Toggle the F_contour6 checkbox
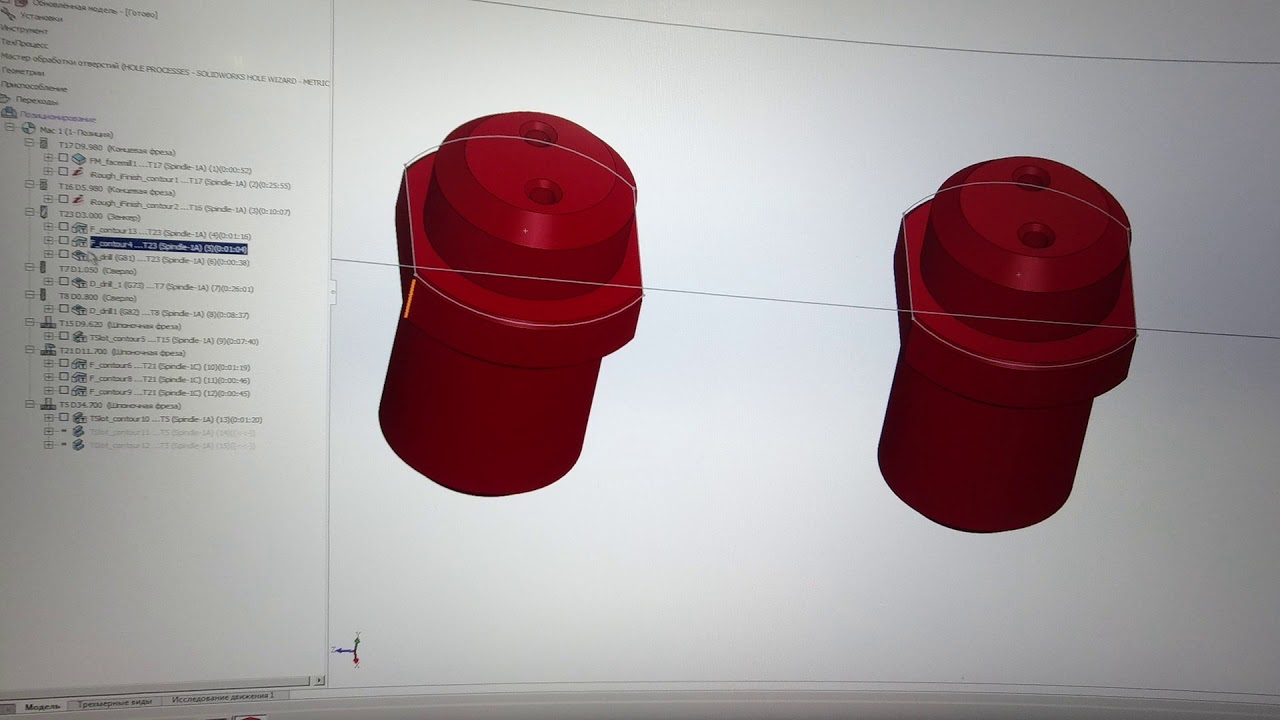 [63, 364]
